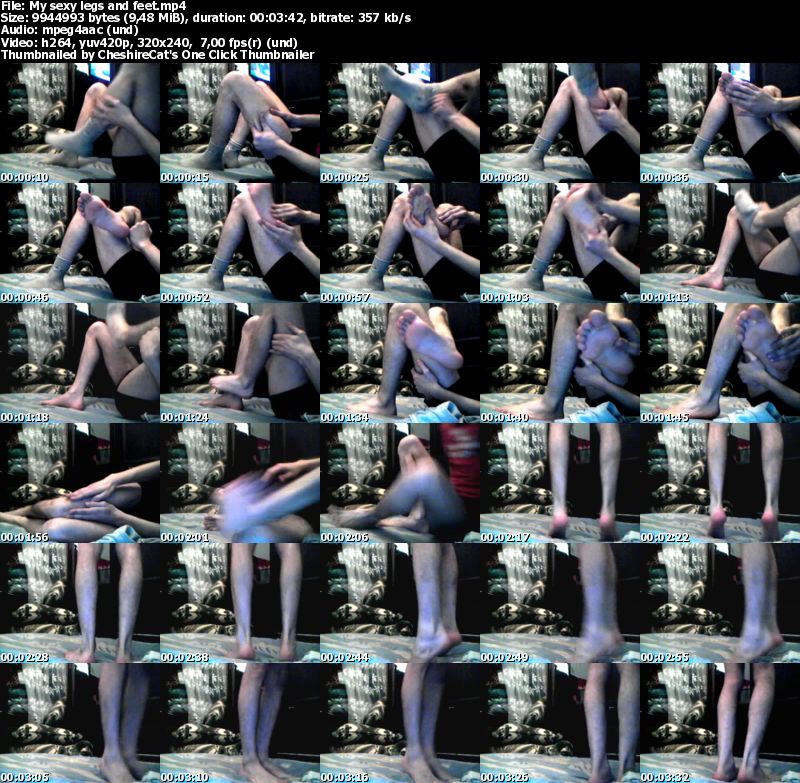Select the frame at 00:00:15
The image size is (800, 783).
(x=240, y=121)
